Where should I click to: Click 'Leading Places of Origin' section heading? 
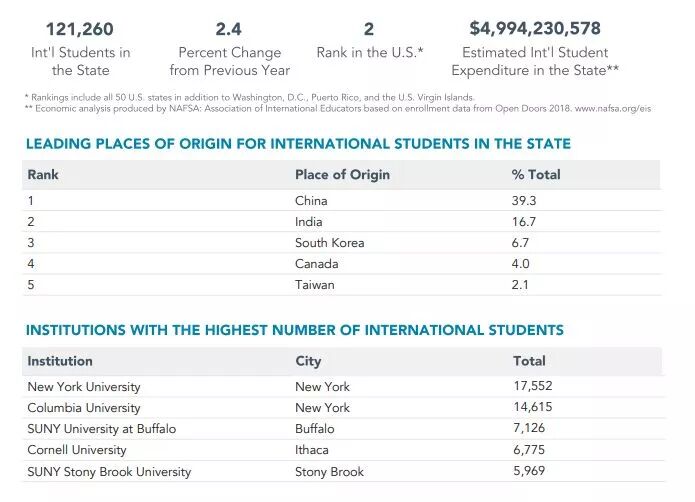(298, 144)
